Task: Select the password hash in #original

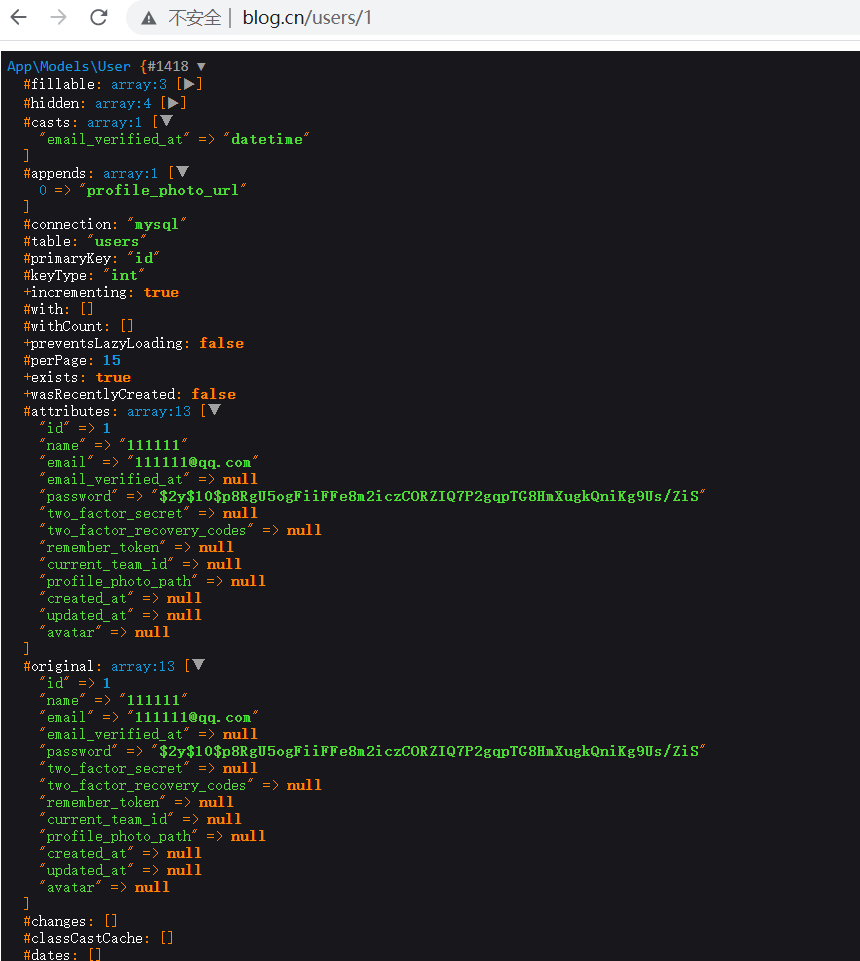Action: click(428, 751)
